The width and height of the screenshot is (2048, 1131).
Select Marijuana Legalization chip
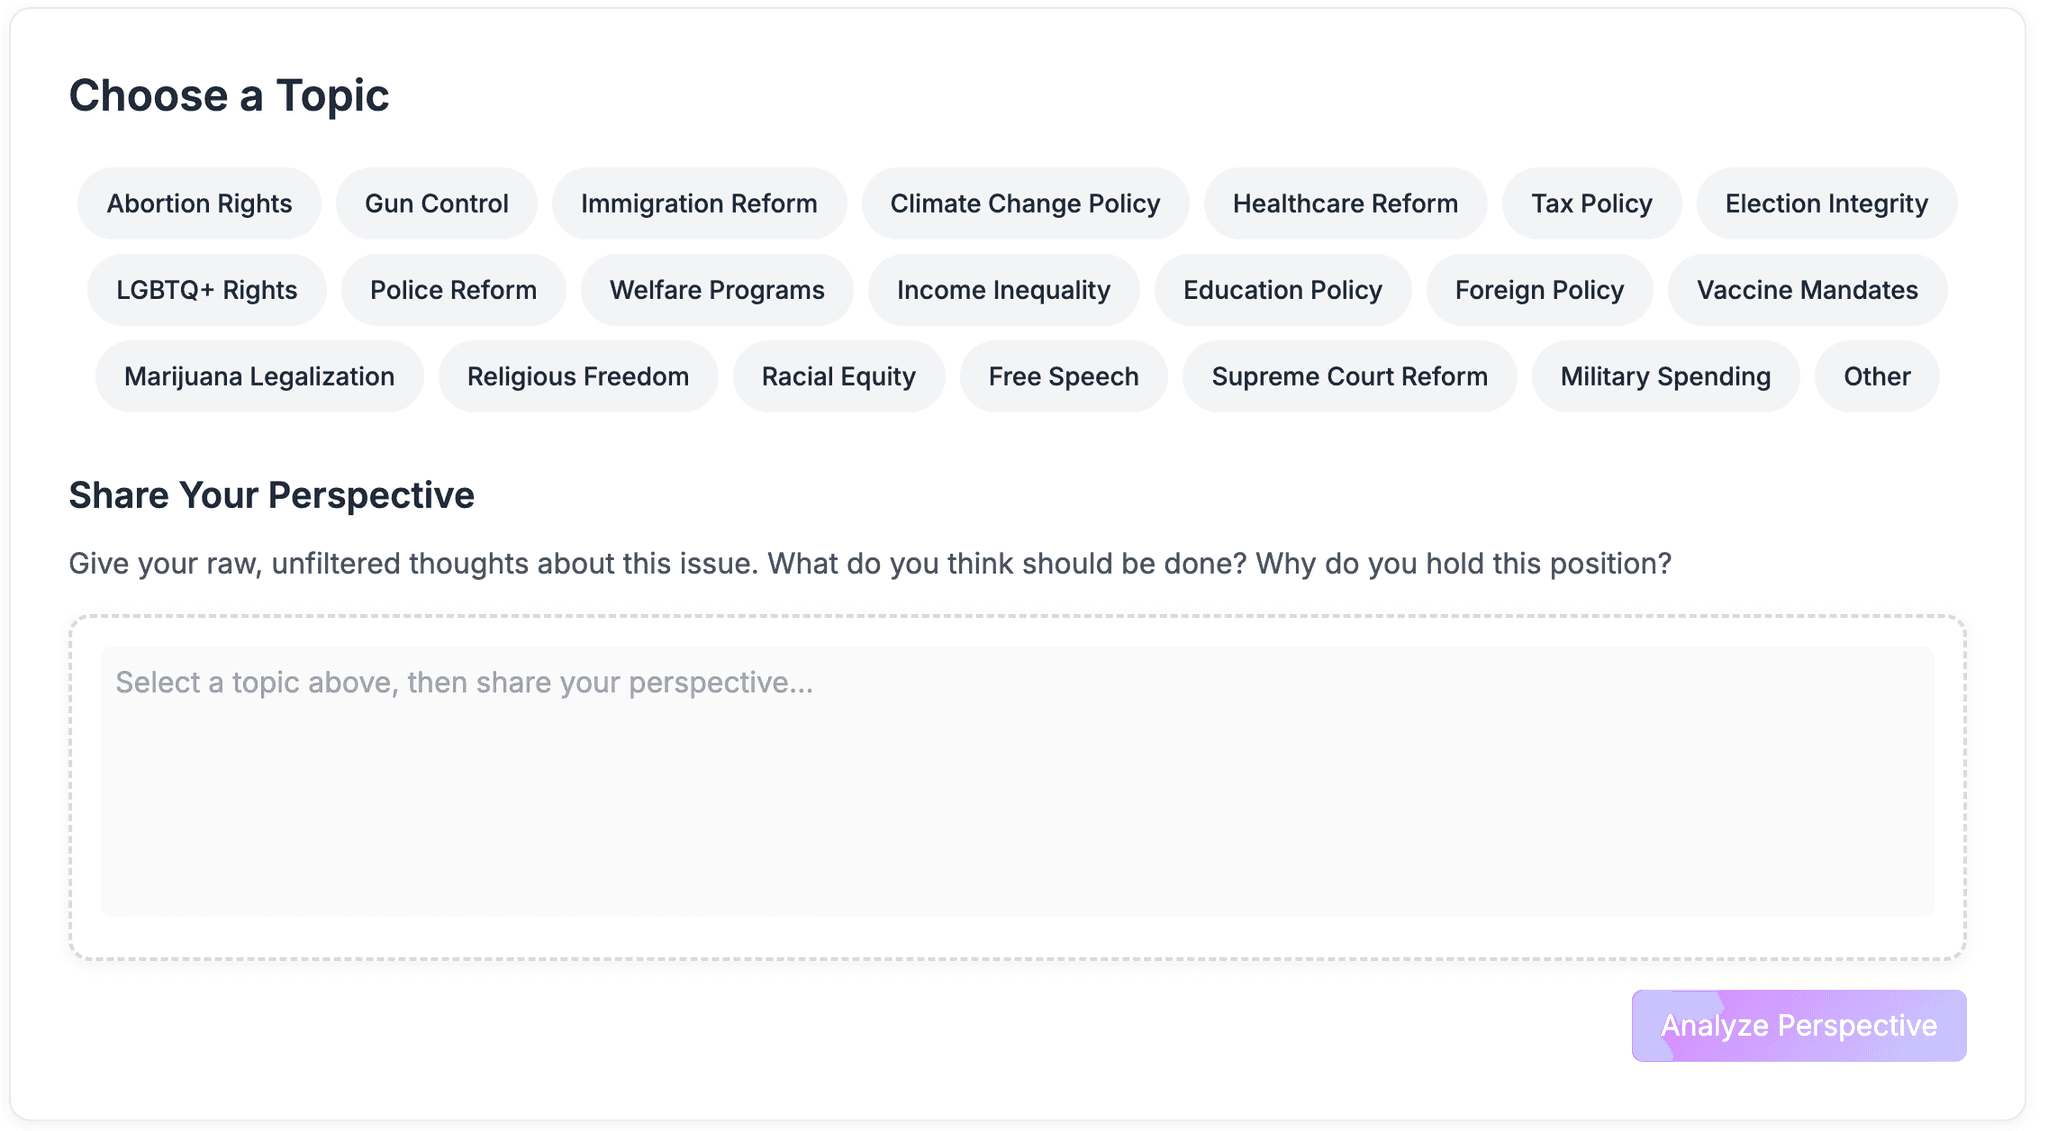pyautogui.click(x=259, y=376)
